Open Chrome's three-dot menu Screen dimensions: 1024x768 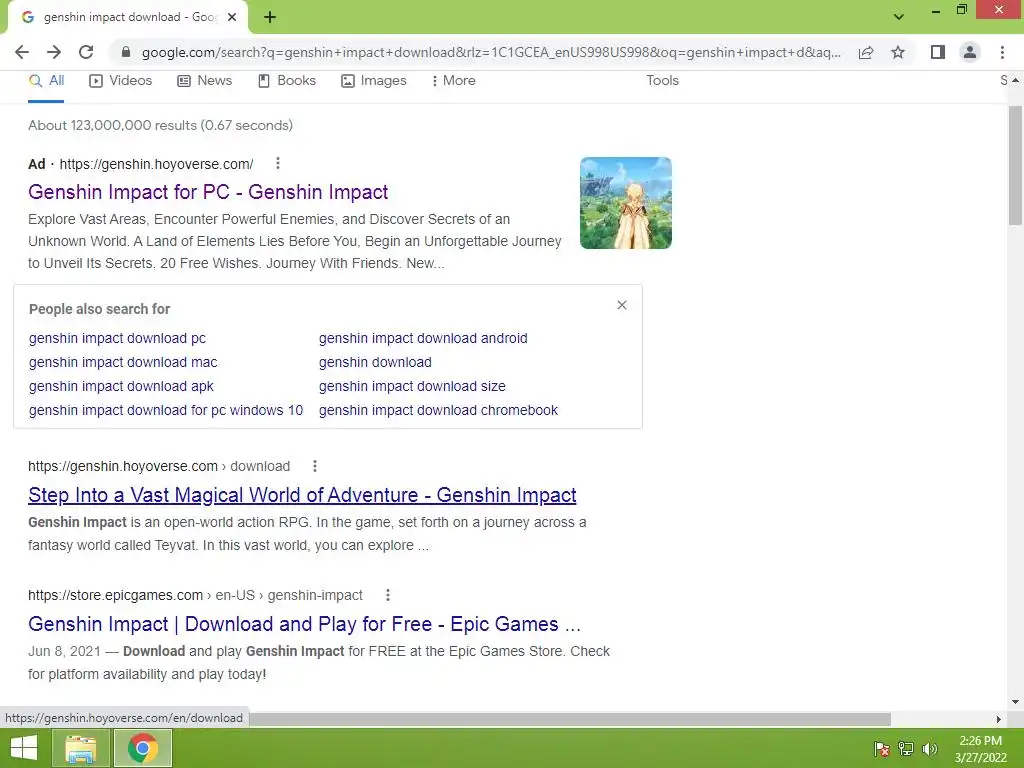pyautogui.click(x=1002, y=52)
